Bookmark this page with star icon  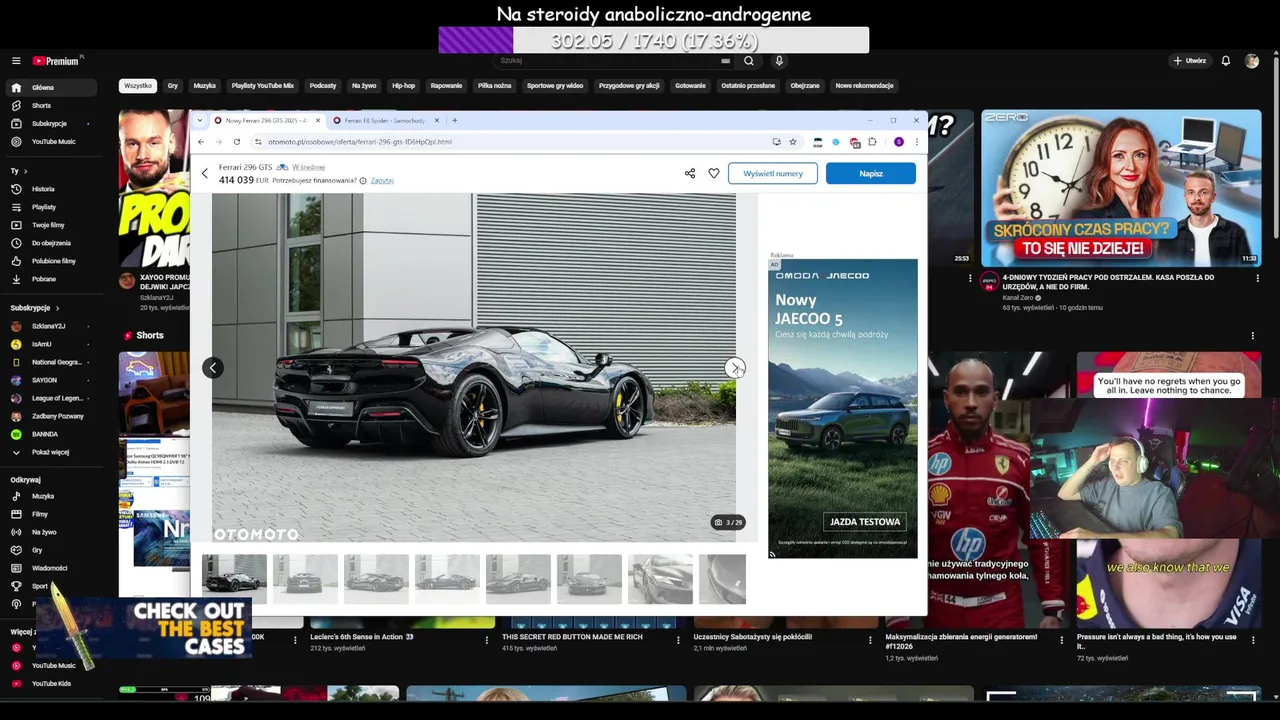(x=793, y=142)
